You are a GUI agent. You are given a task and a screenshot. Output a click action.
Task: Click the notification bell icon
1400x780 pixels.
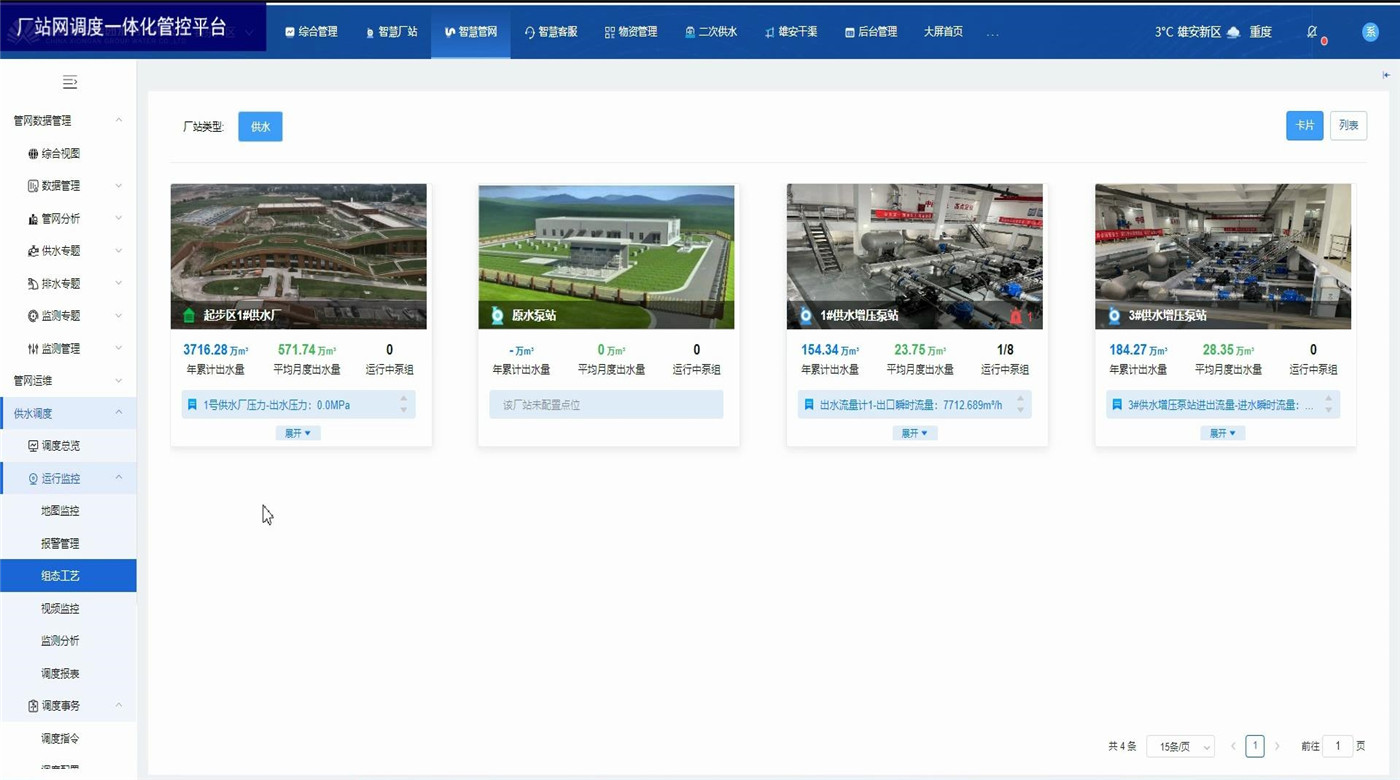1312,32
